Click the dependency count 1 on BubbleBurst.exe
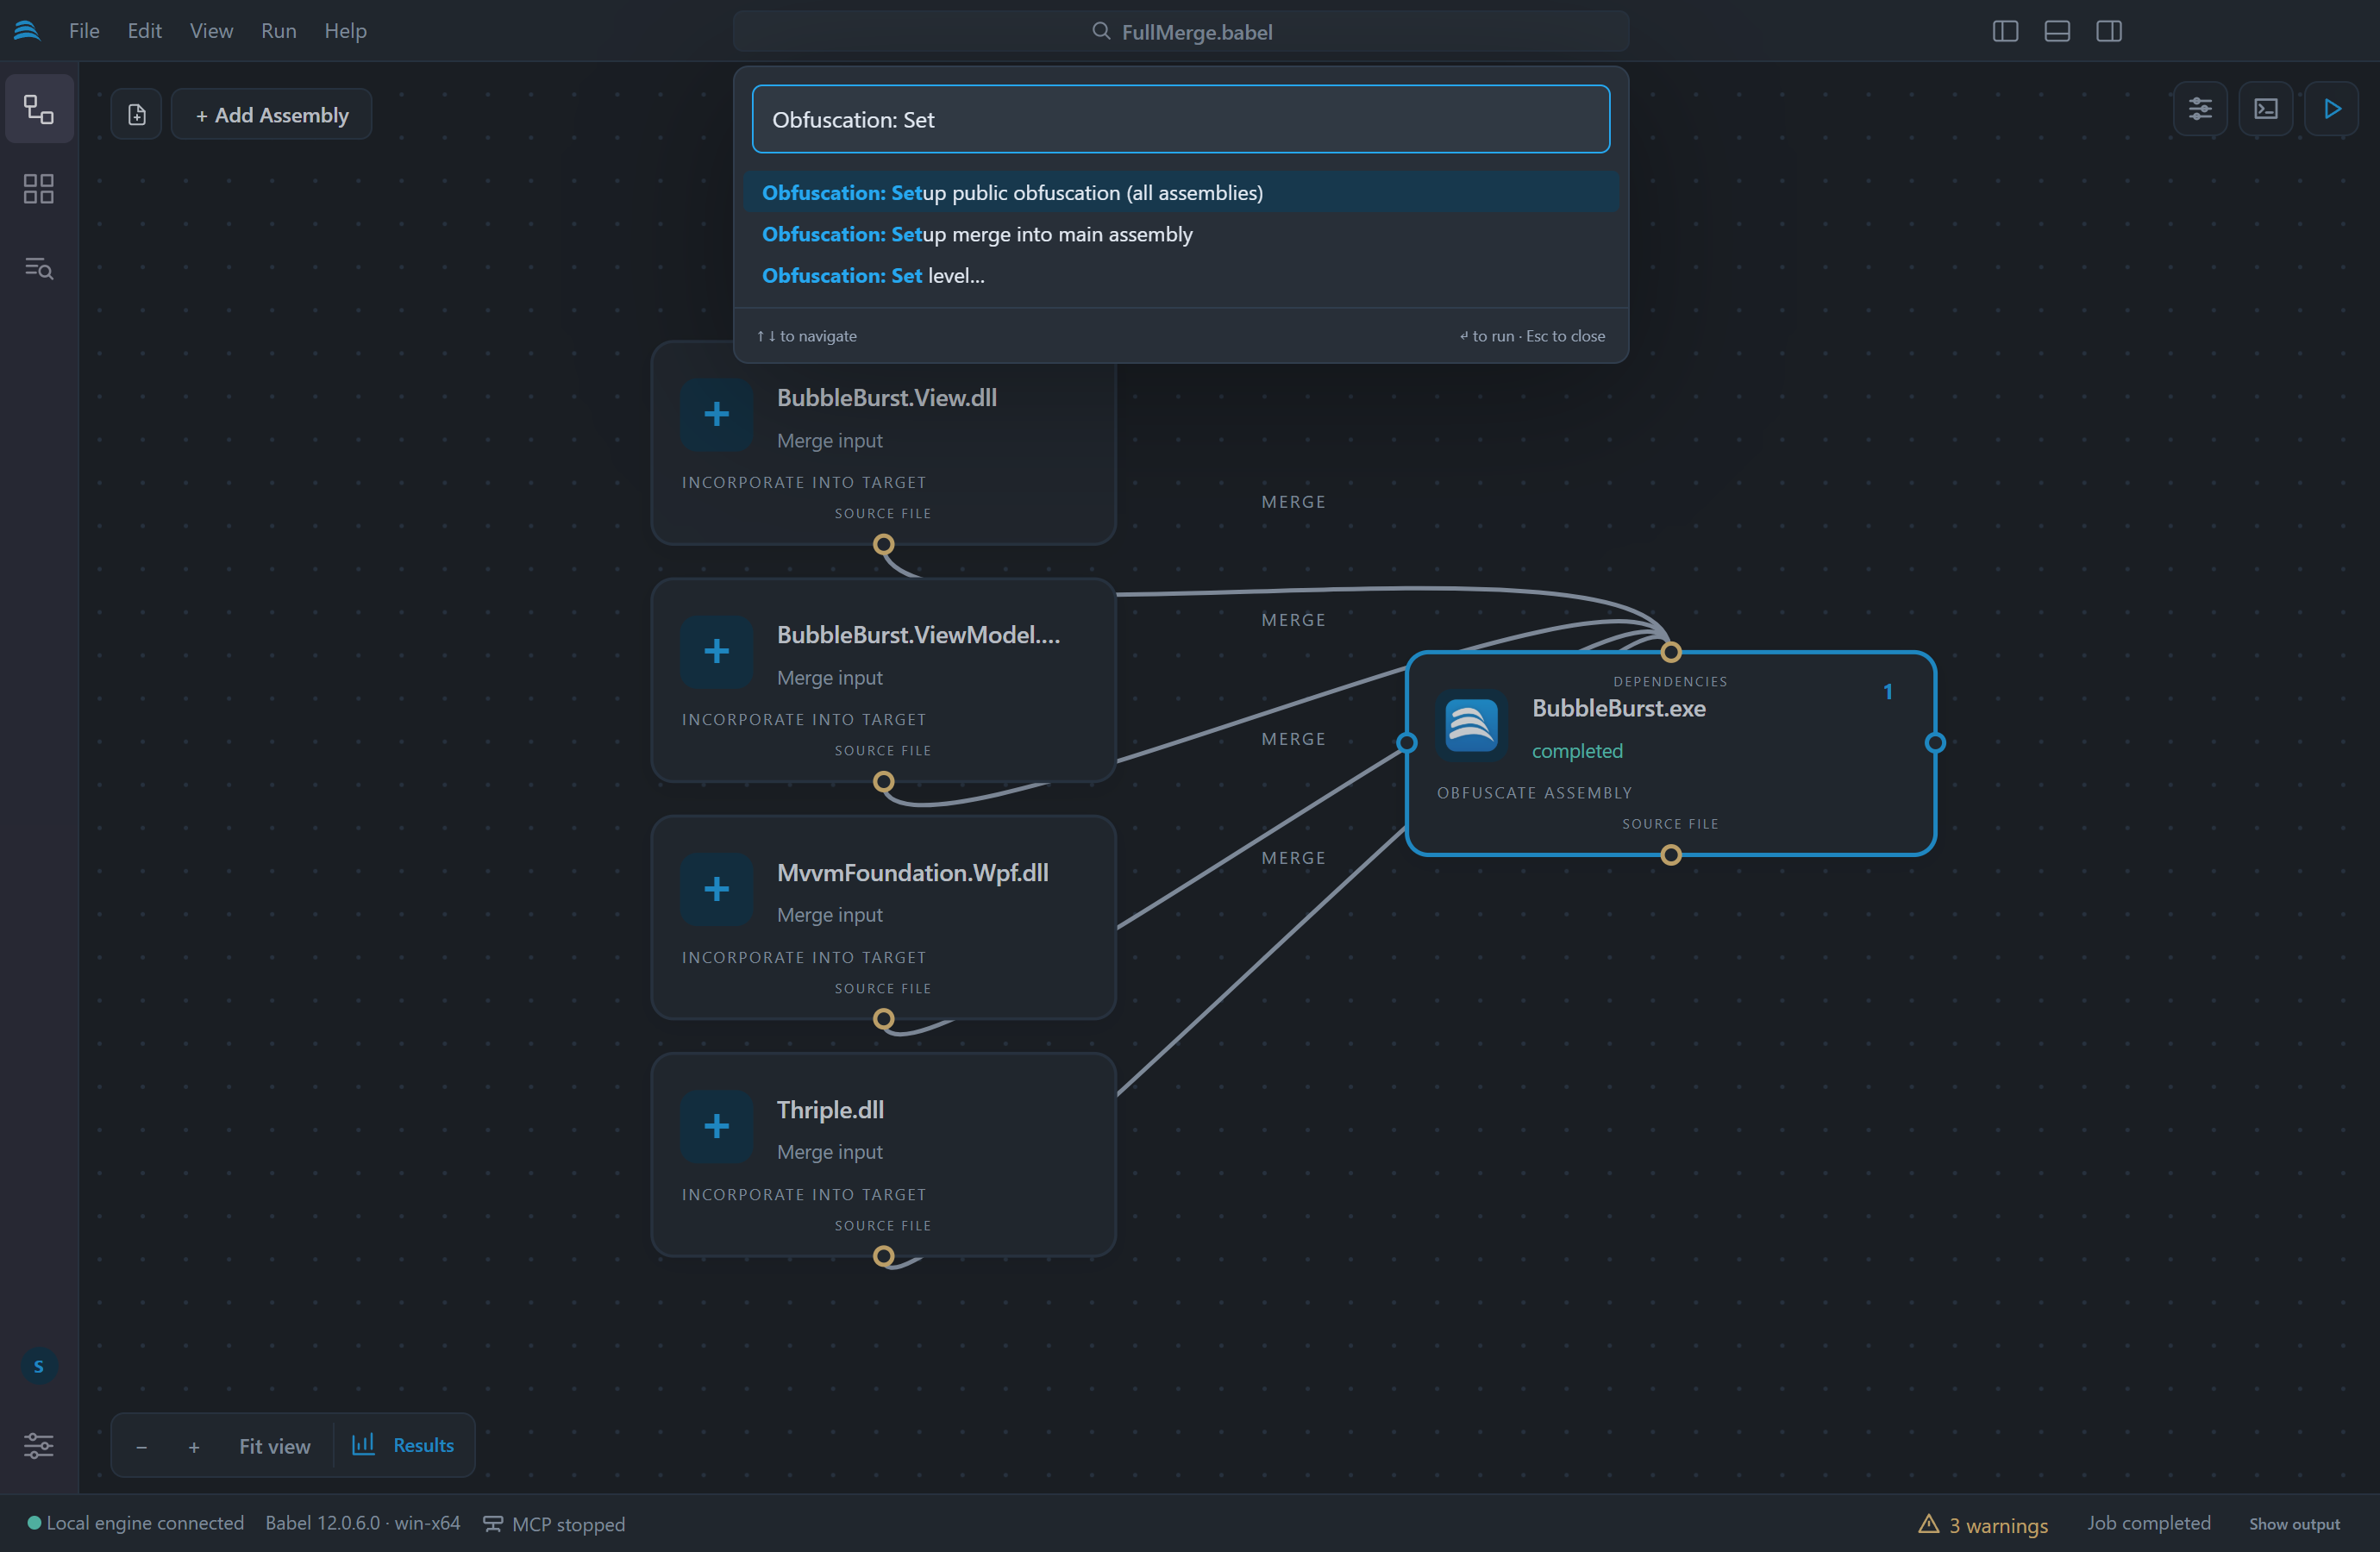 (x=1887, y=692)
